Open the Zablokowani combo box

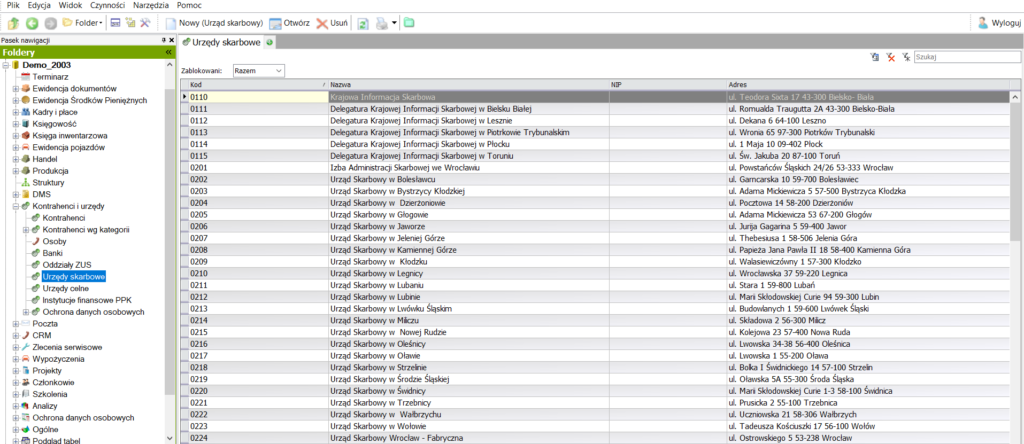point(258,70)
